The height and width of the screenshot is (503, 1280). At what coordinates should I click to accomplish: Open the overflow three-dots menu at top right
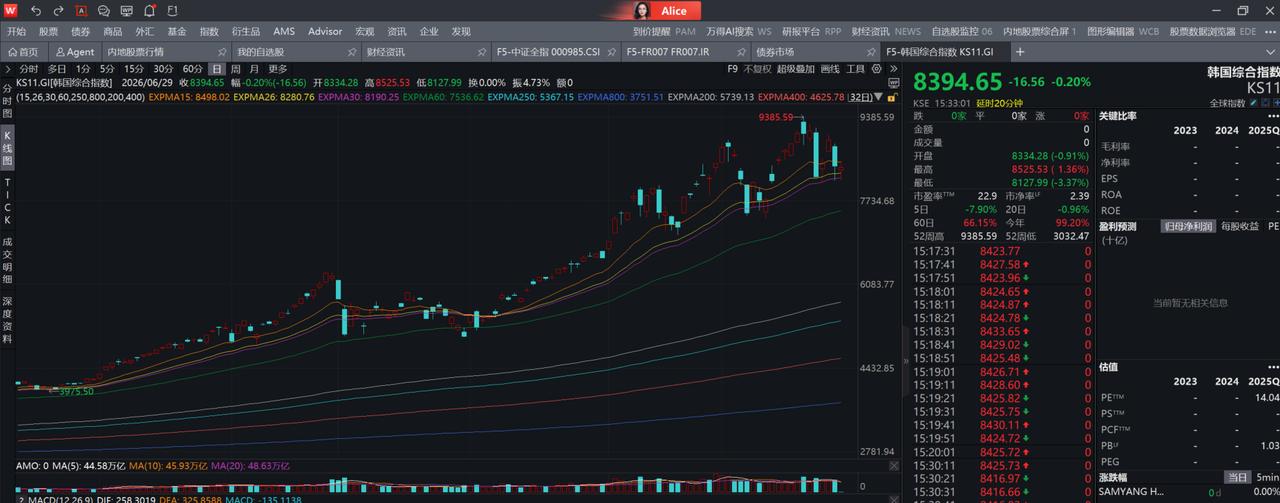1272,31
